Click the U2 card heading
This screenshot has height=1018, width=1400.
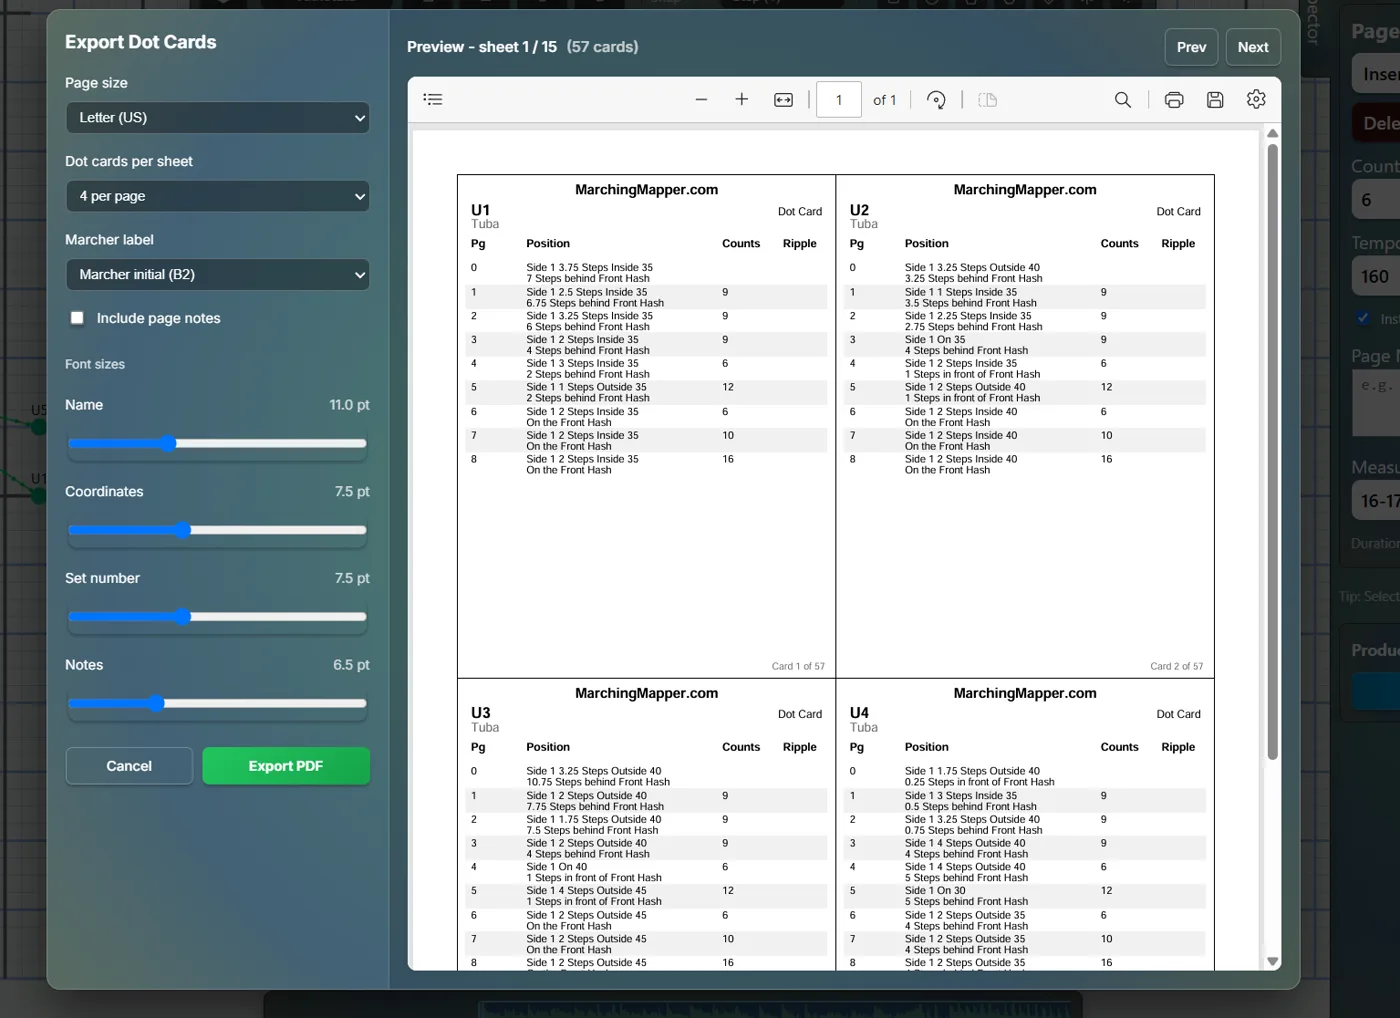tap(859, 210)
